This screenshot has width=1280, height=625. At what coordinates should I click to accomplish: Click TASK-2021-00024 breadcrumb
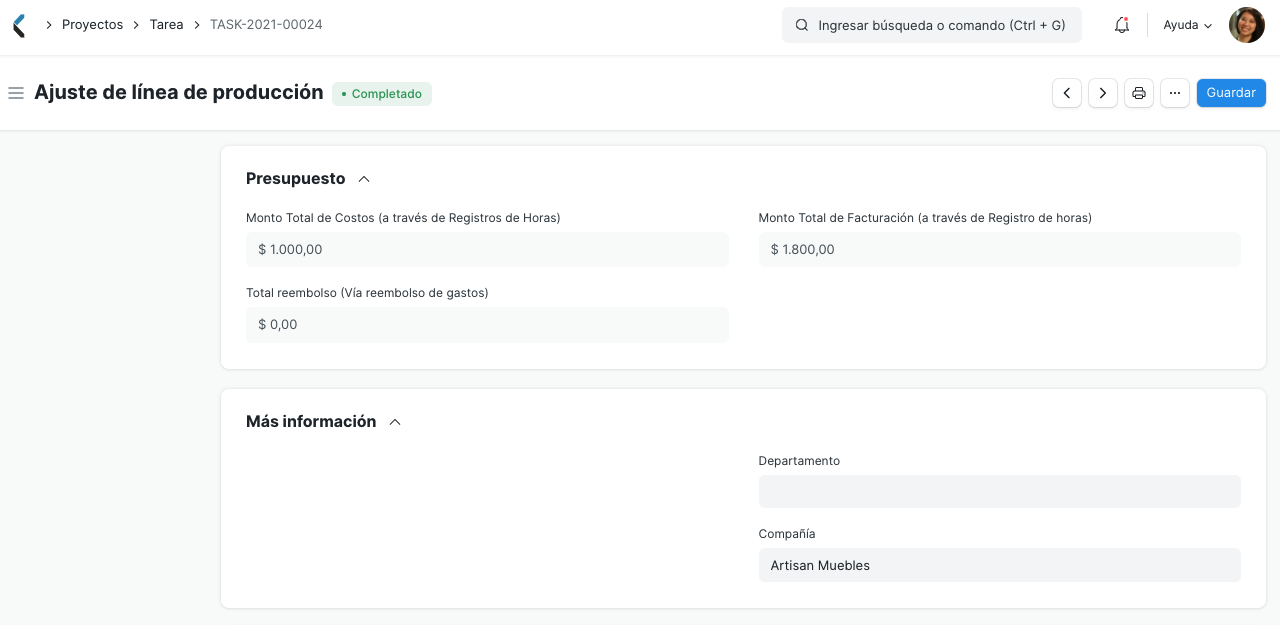266,25
